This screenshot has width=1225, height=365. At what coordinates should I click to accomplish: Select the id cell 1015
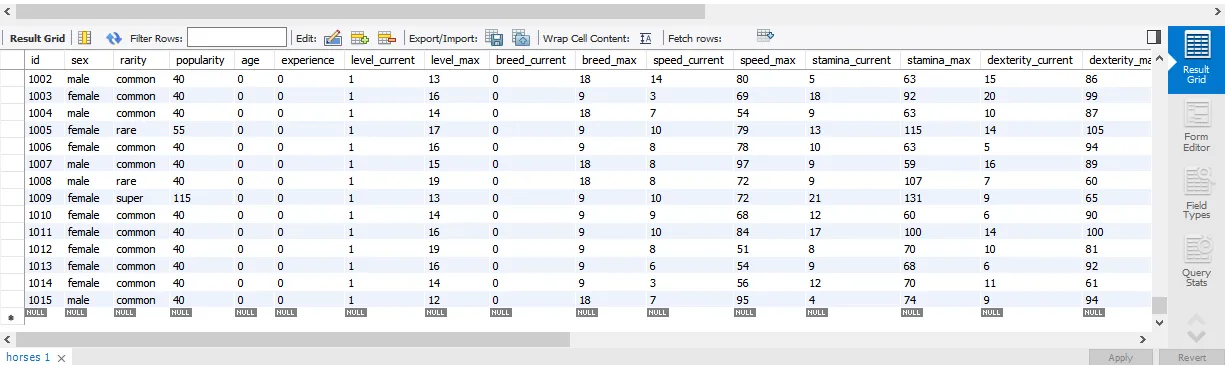pos(44,299)
